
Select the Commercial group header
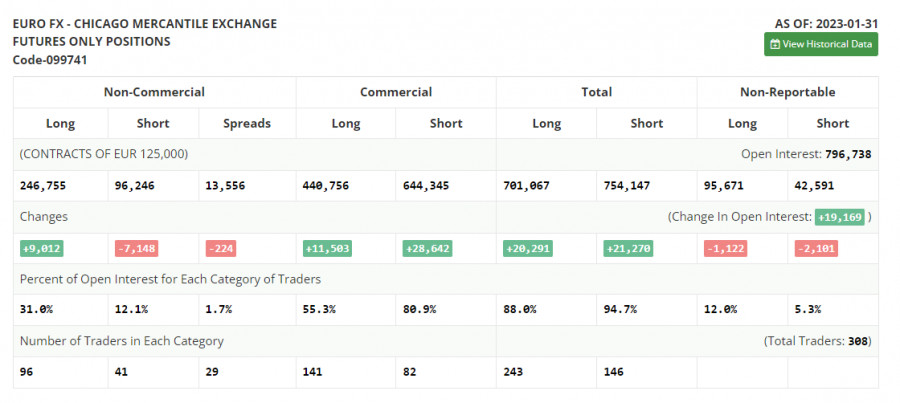point(396,92)
